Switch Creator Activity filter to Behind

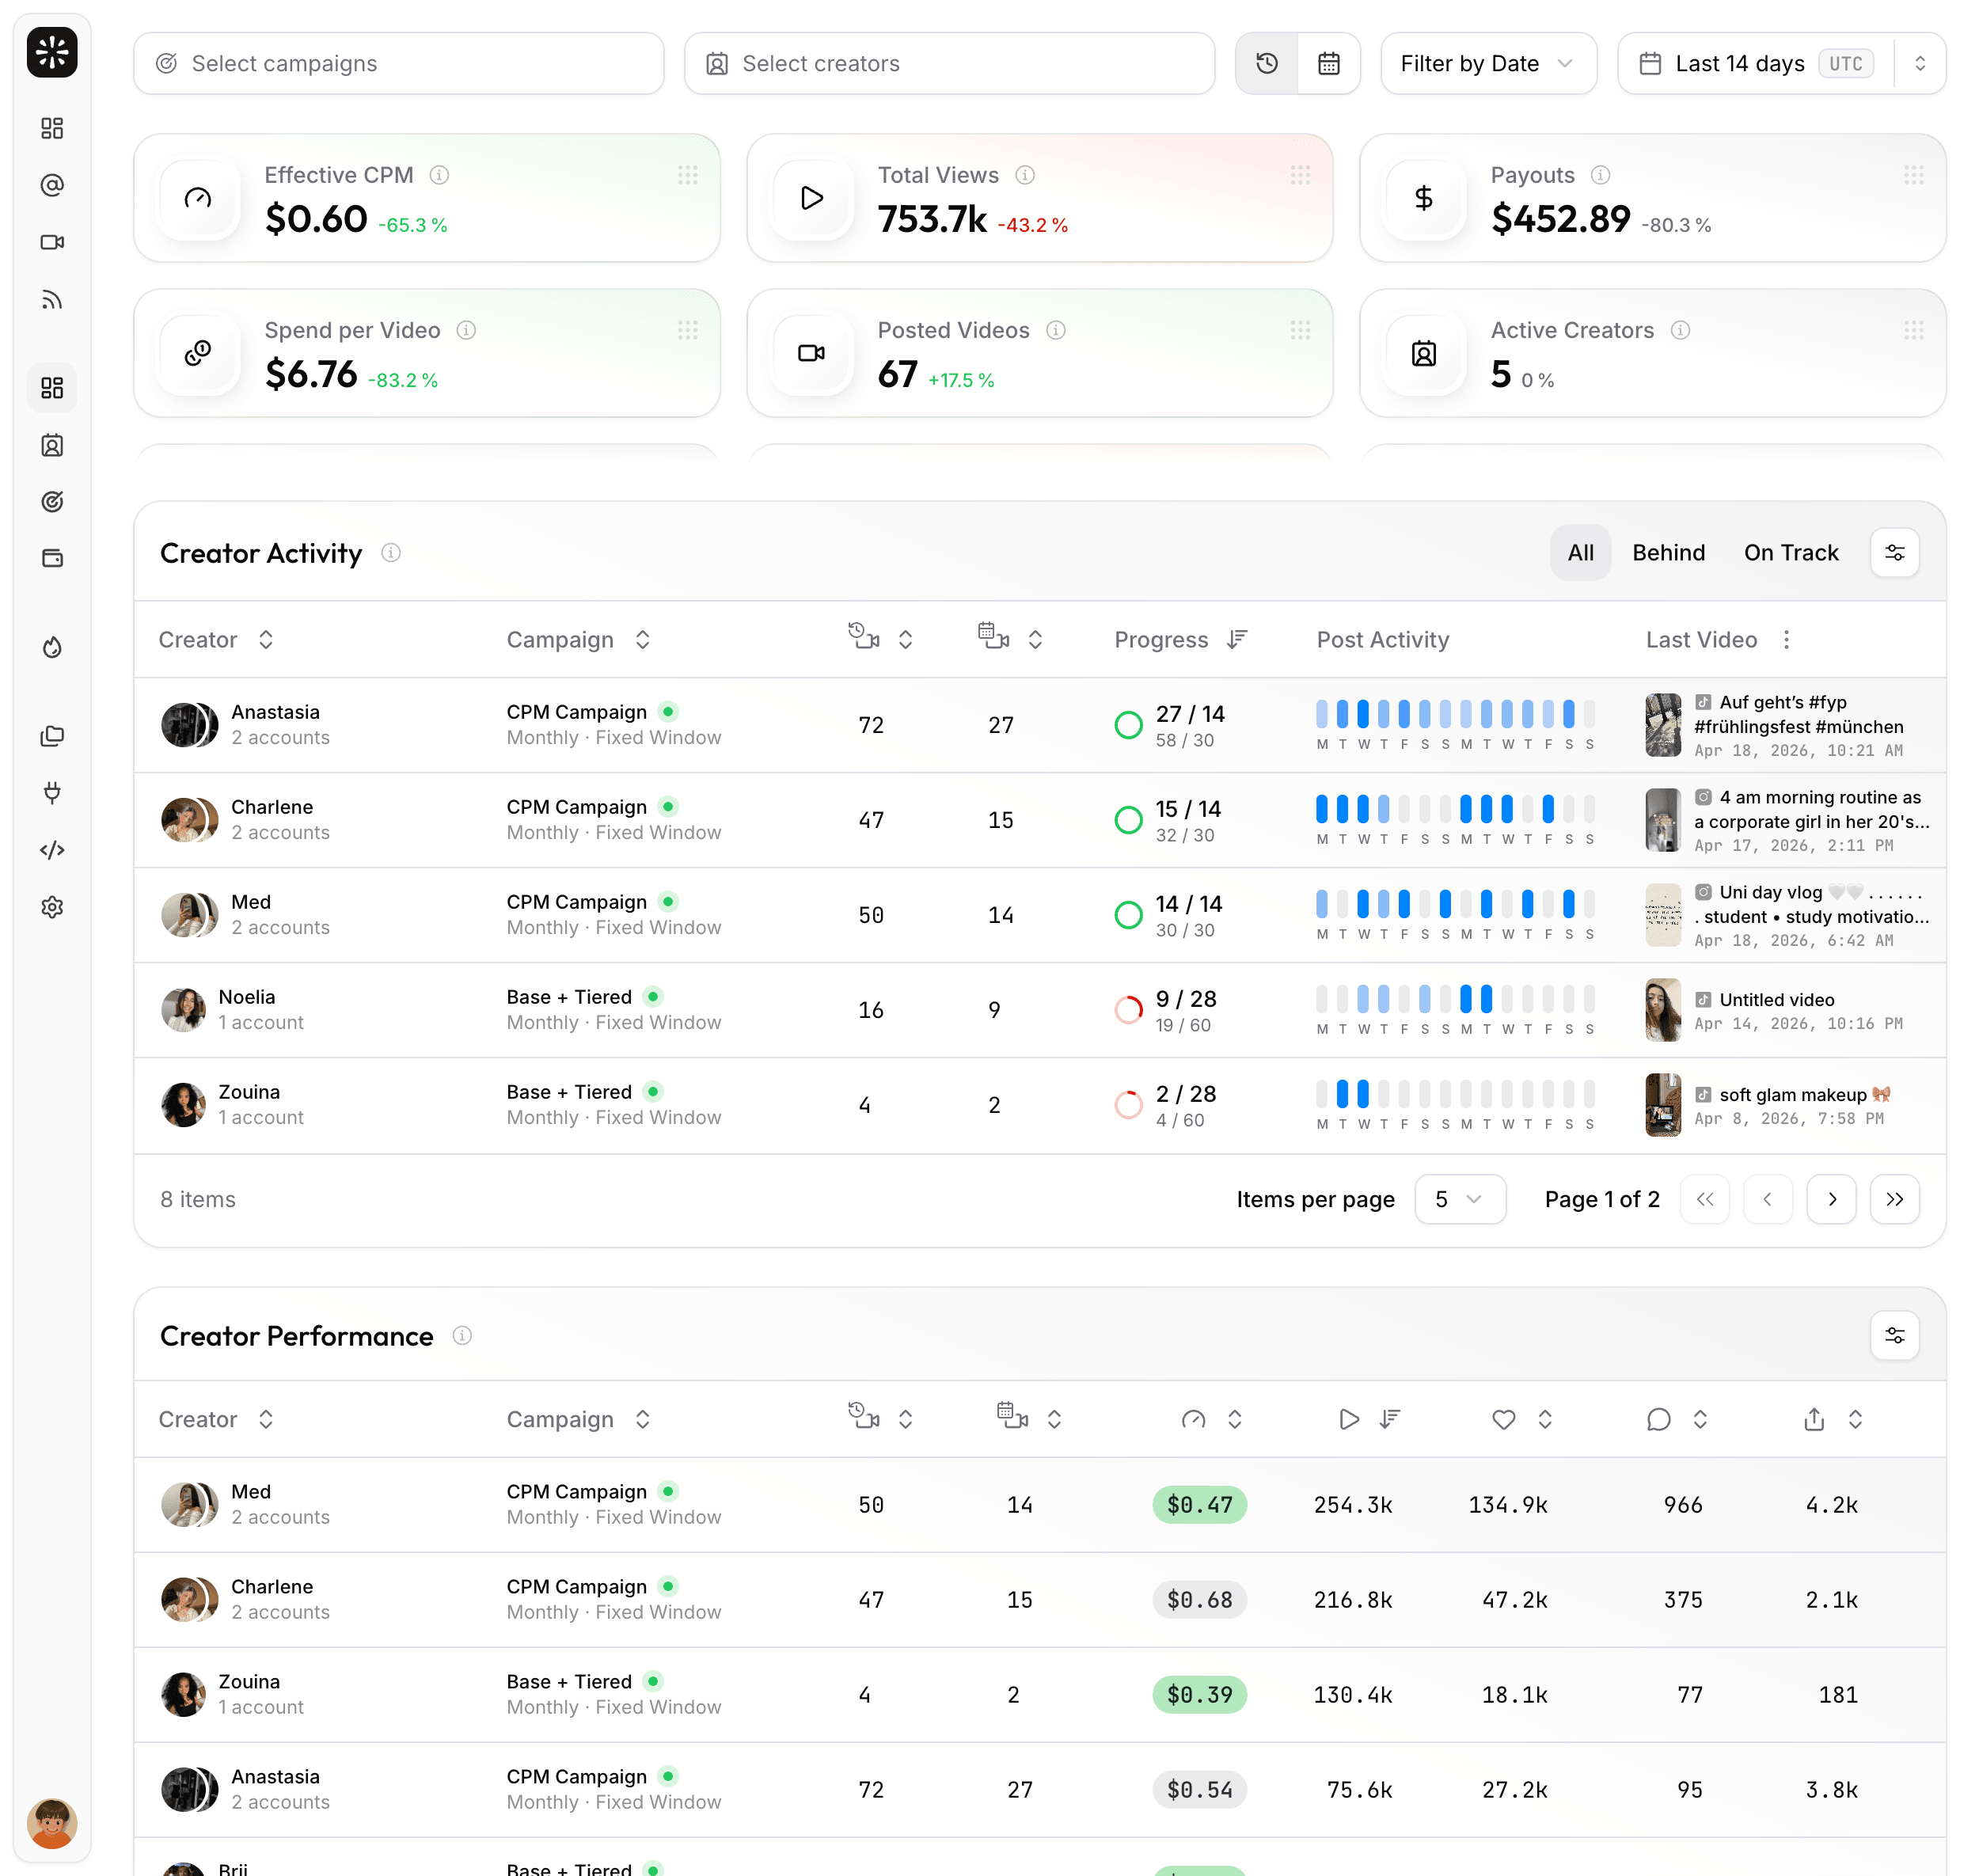[x=1668, y=552]
